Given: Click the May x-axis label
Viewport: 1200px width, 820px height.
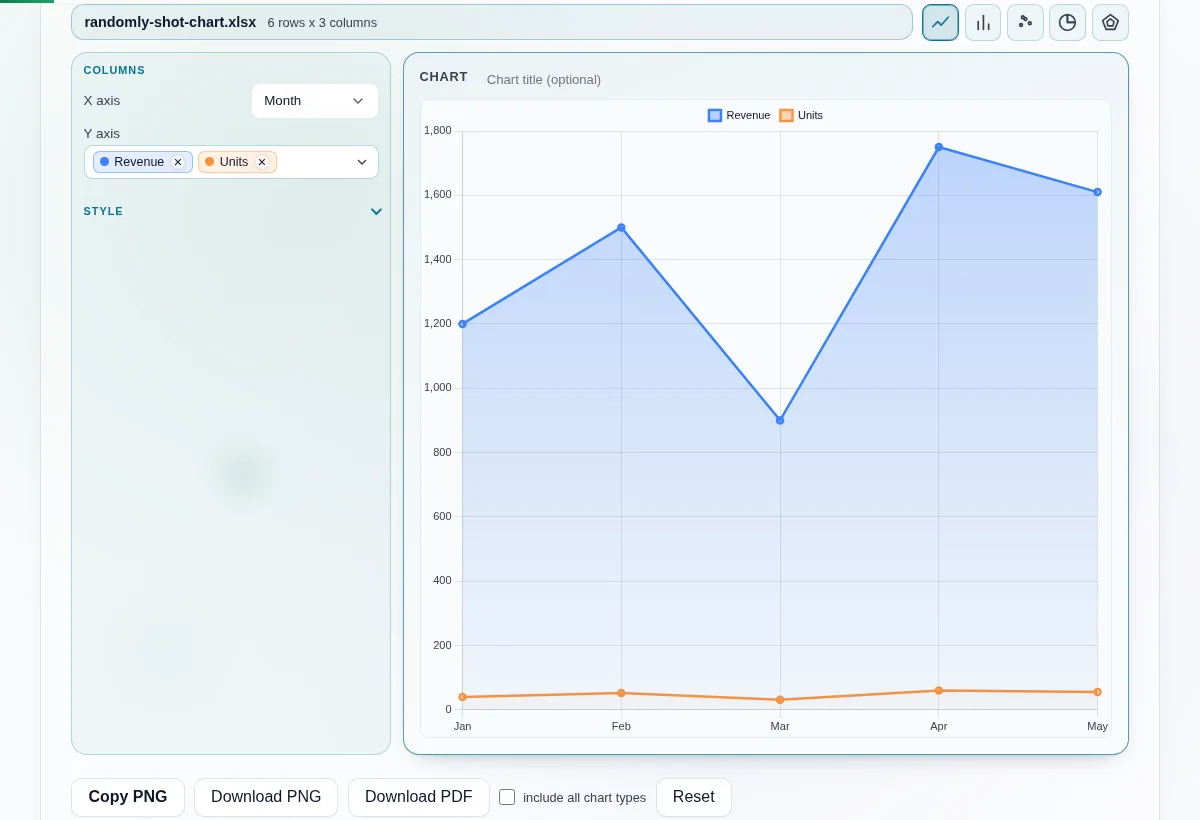Looking at the screenshot, I should [1097, 726].
